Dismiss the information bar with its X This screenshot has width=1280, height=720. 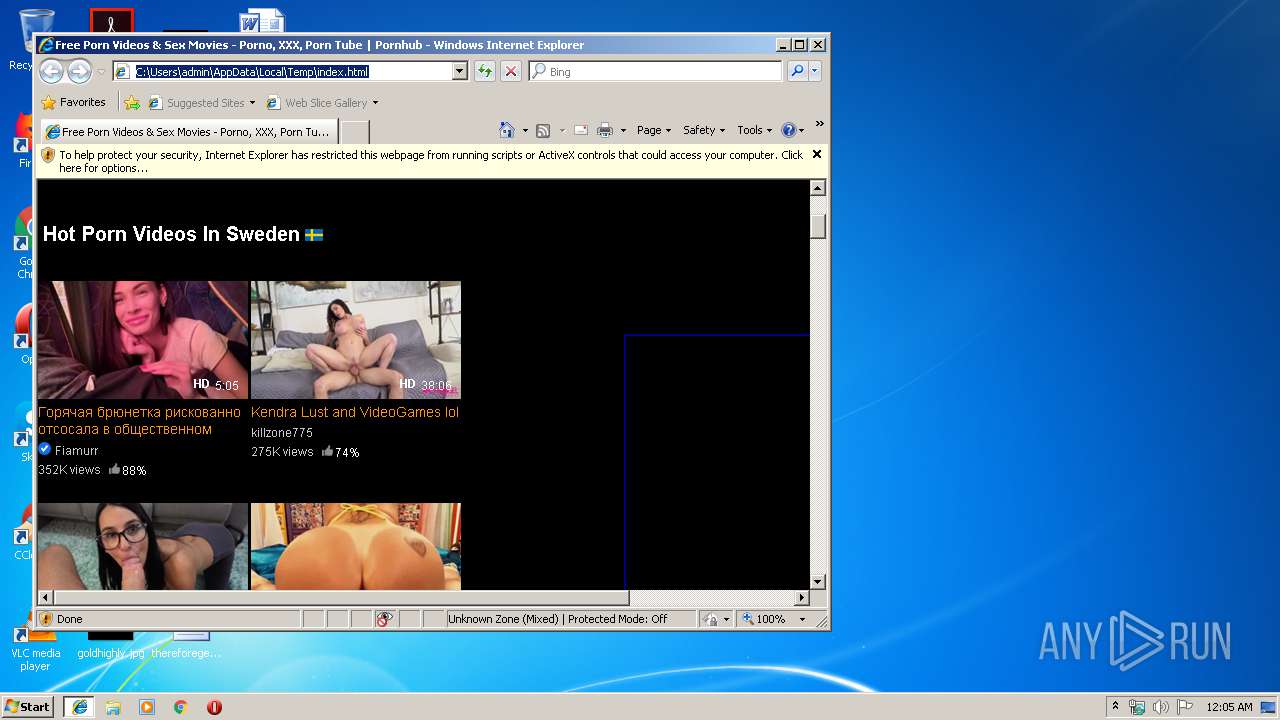click(817, 154)
